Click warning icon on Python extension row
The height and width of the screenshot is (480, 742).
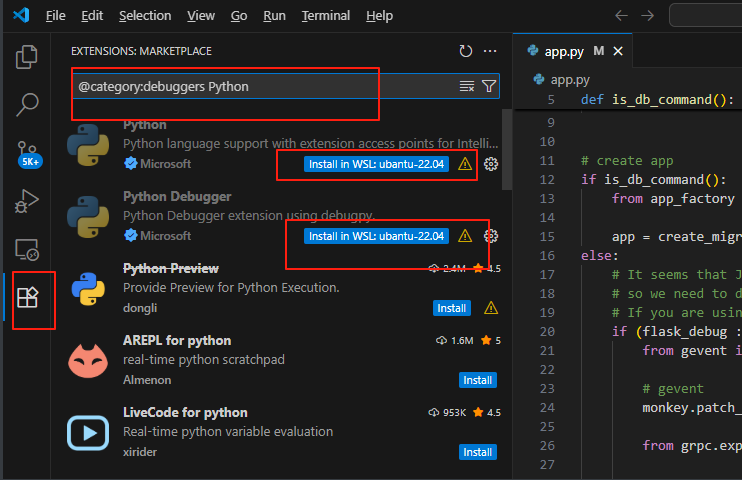(x=465, y=164)
